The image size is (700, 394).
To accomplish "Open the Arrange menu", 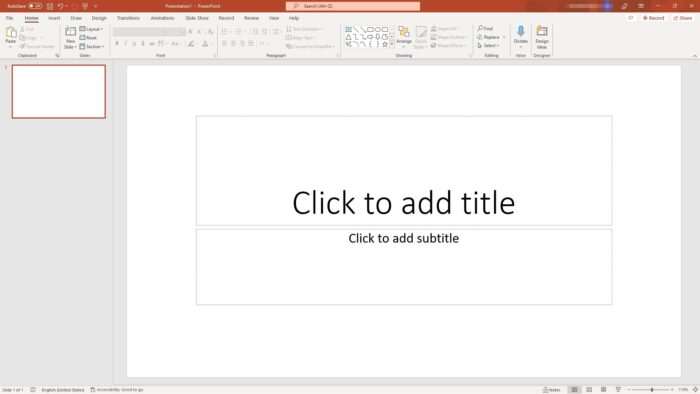I will pos(404,37).
